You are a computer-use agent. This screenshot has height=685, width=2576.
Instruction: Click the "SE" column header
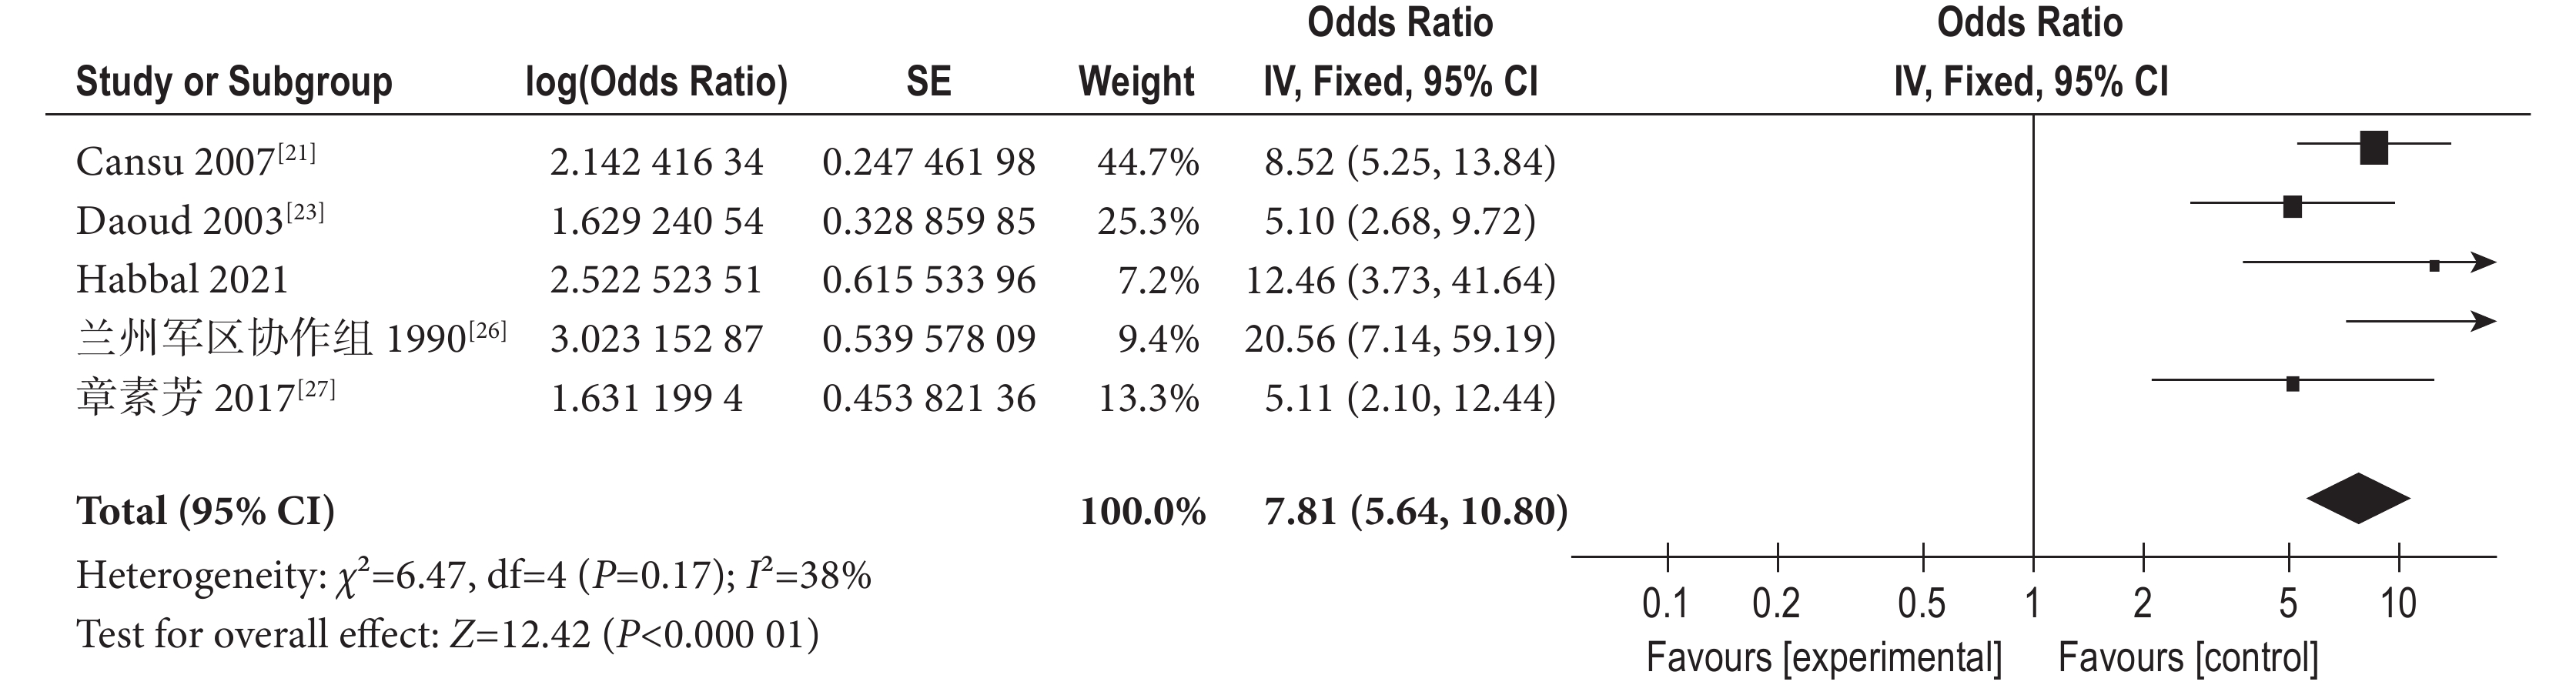[928, 82]
